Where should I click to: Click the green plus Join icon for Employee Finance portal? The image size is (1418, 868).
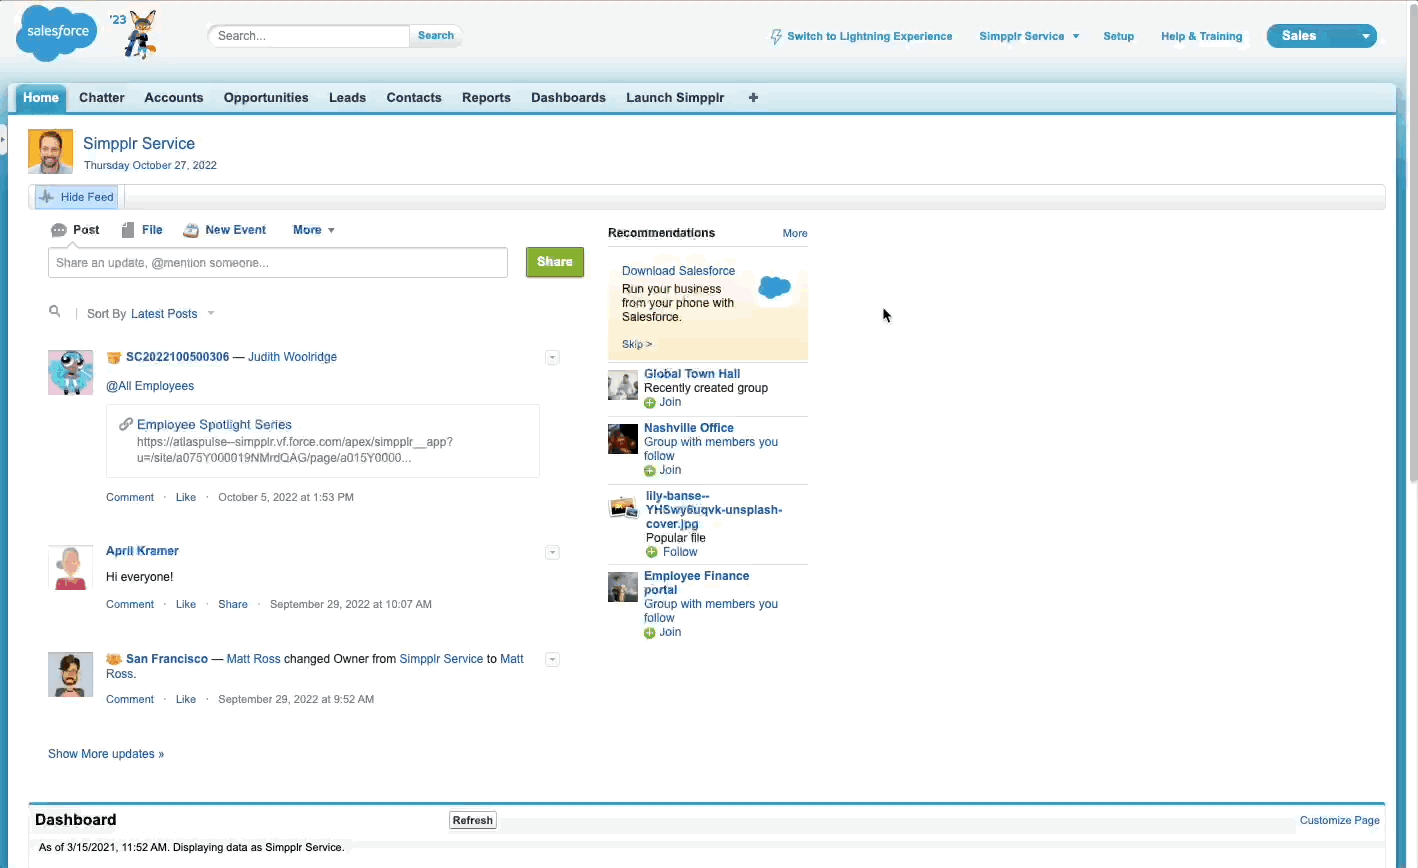[x=650, y=633]
